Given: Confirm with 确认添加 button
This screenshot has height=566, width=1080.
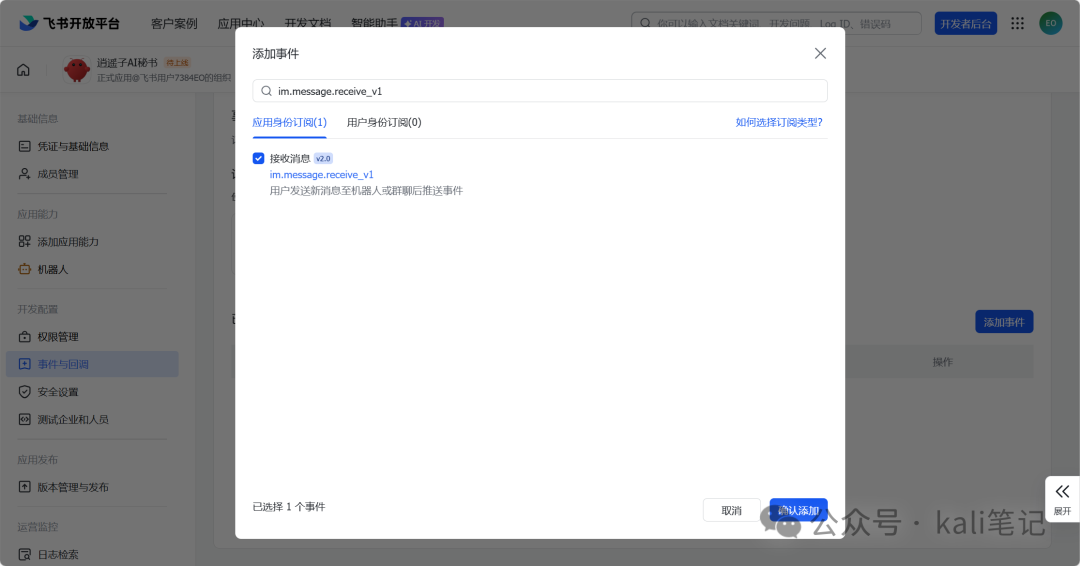Looking at the screenshot, I should pyautogui.click(x=798, y=510).
